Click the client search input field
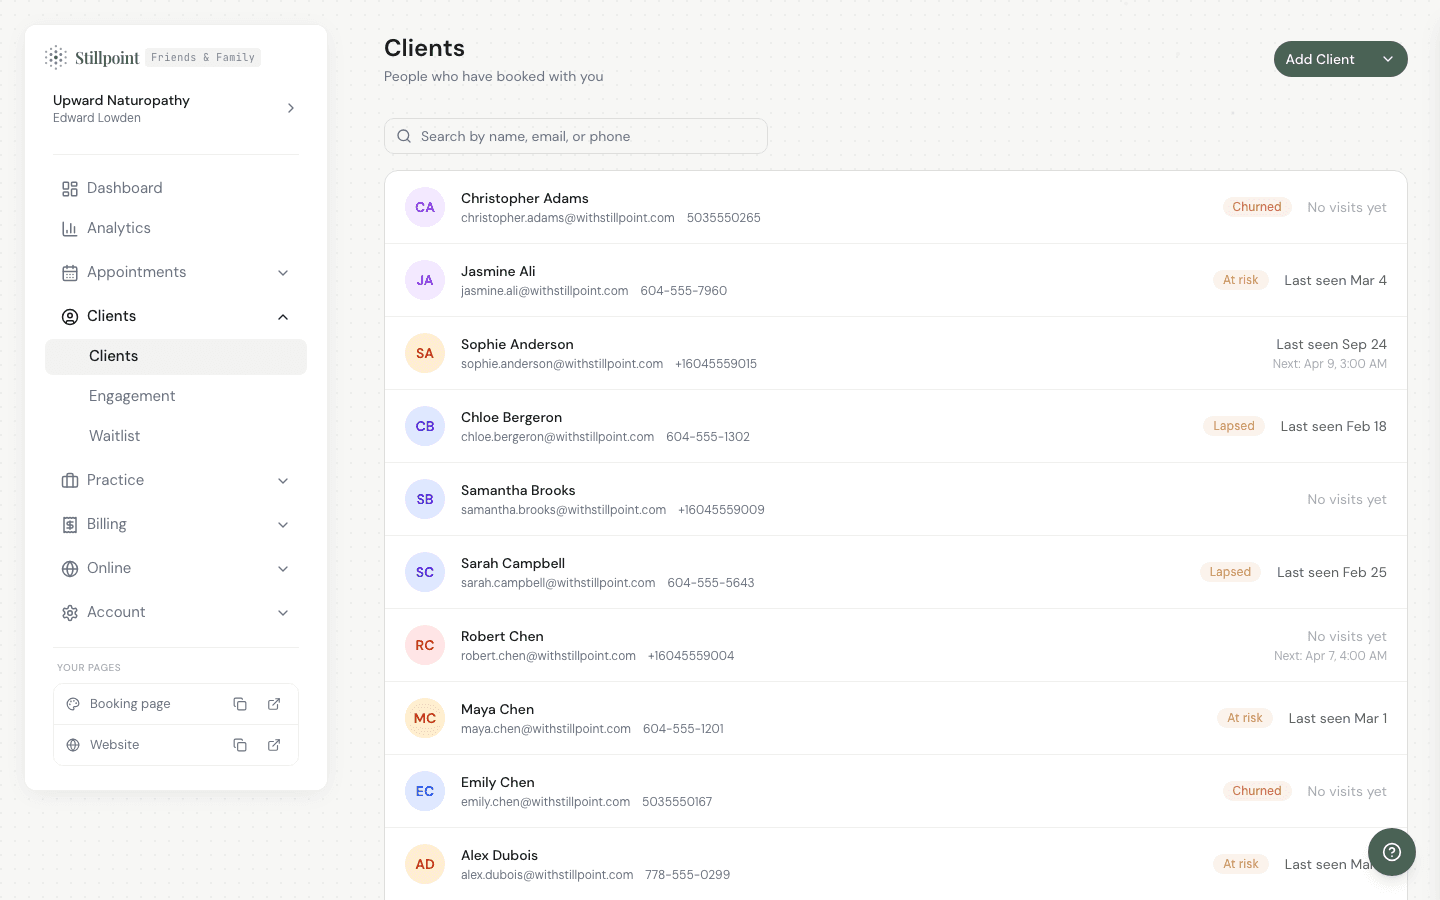The width and height of the screenshot is (1440, 900). click(x=576, y=136)
